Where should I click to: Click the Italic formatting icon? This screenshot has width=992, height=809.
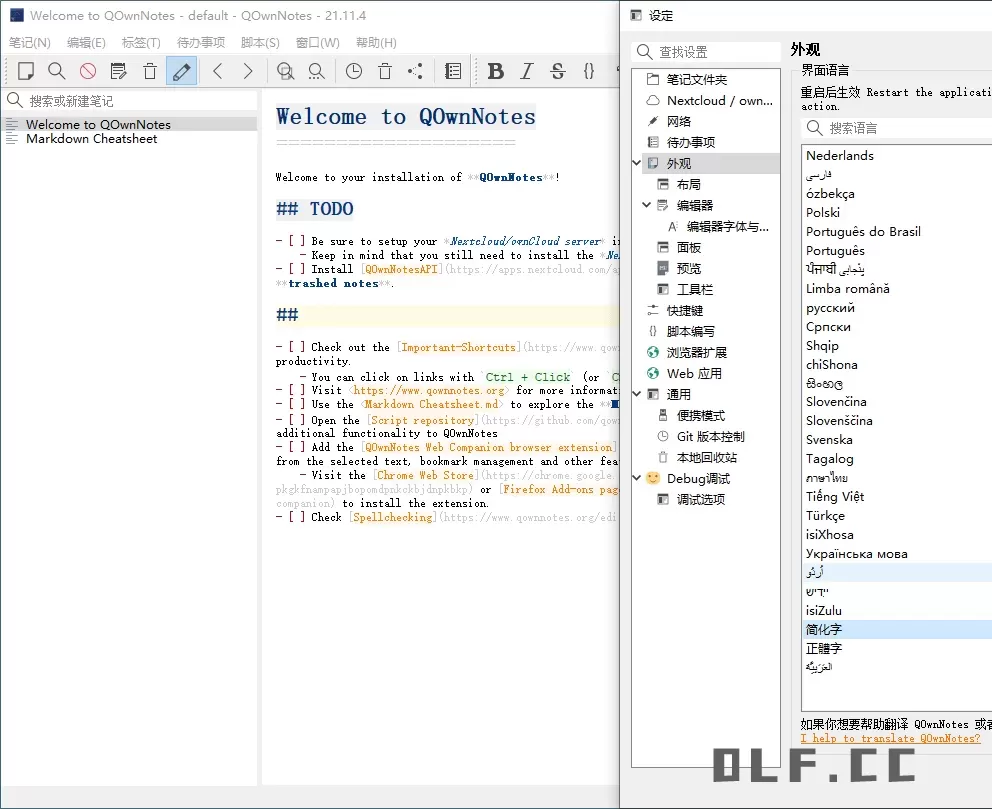[527, 71]
